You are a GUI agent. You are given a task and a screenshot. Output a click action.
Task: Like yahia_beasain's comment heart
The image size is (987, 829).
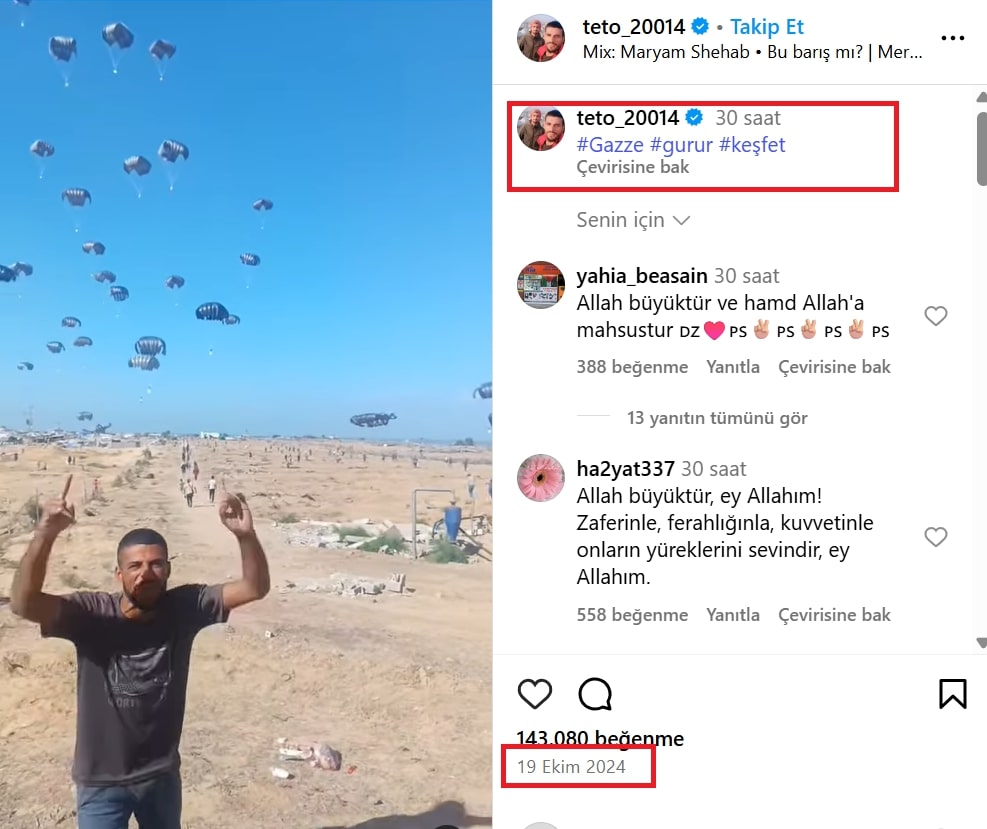935,315
